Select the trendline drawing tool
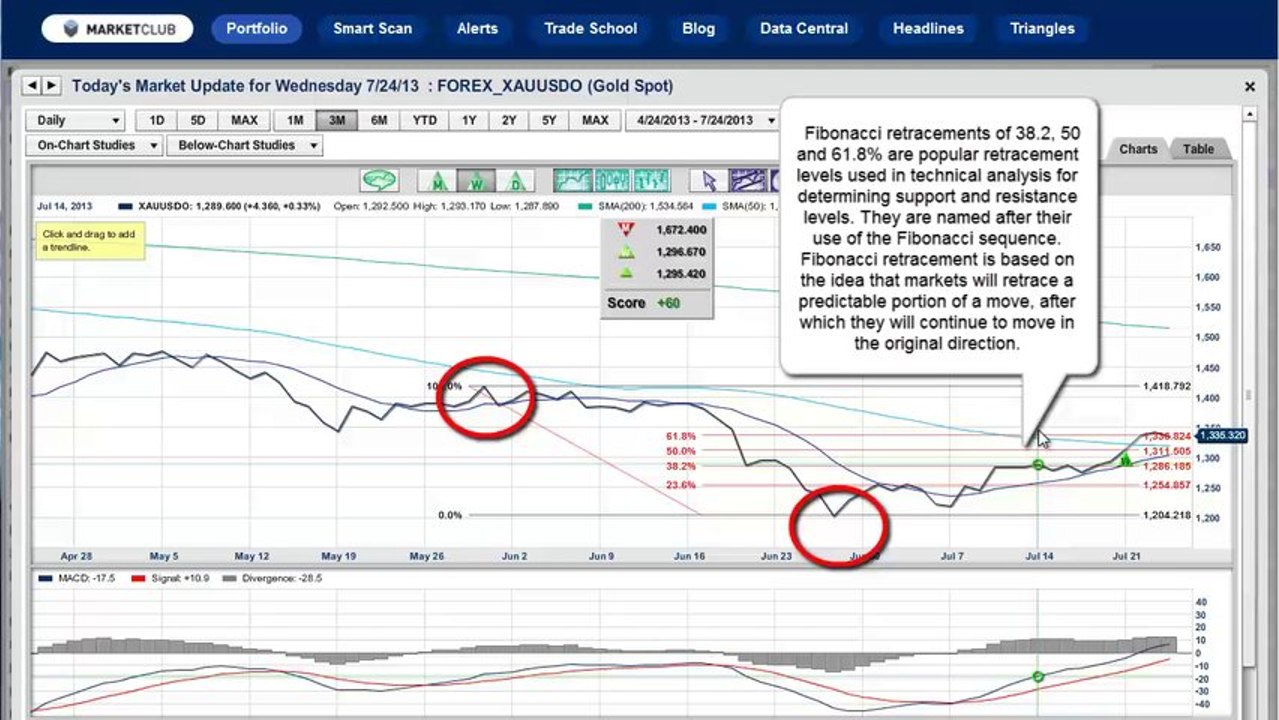1279x720 pixels. tap(749, 181)
